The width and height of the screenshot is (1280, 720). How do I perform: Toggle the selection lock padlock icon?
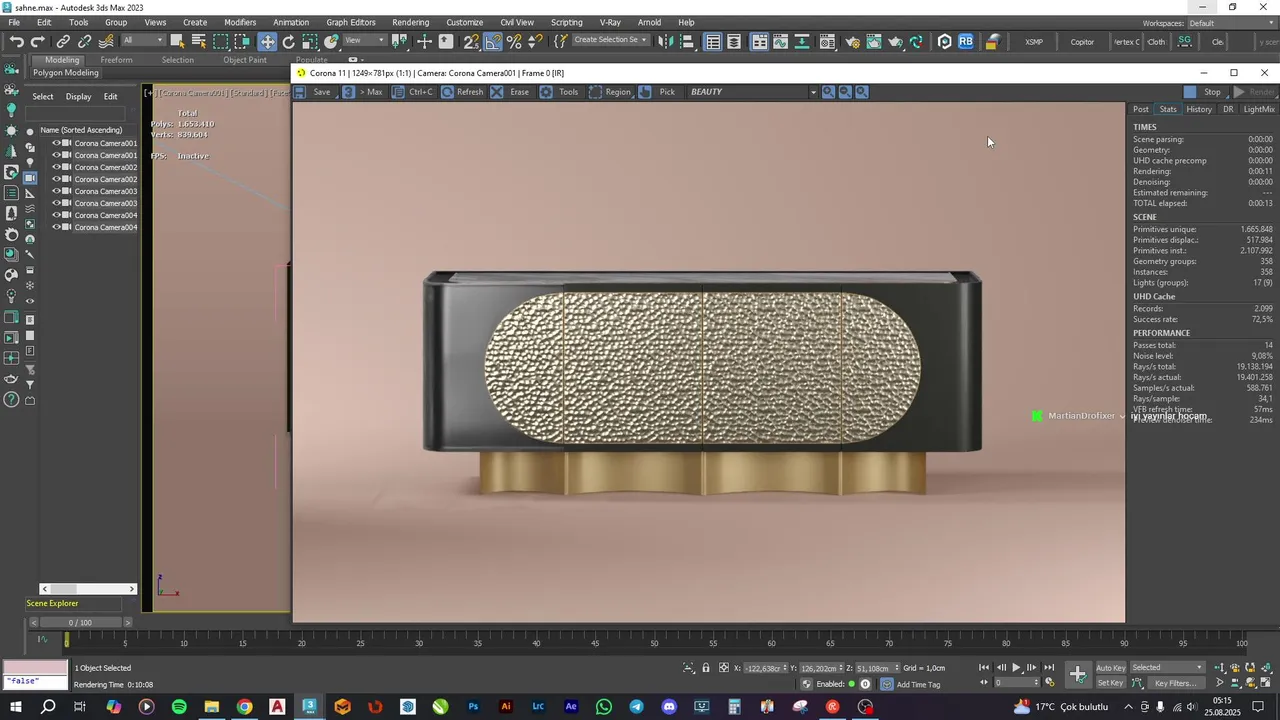point(706,668)
